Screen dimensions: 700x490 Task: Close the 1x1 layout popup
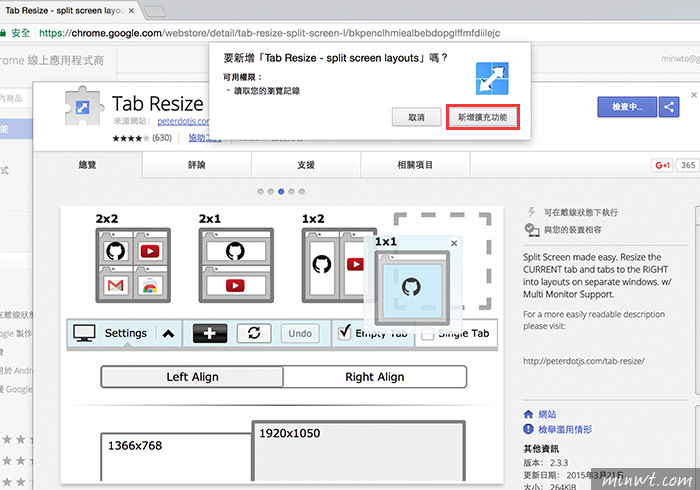[454, 243]
